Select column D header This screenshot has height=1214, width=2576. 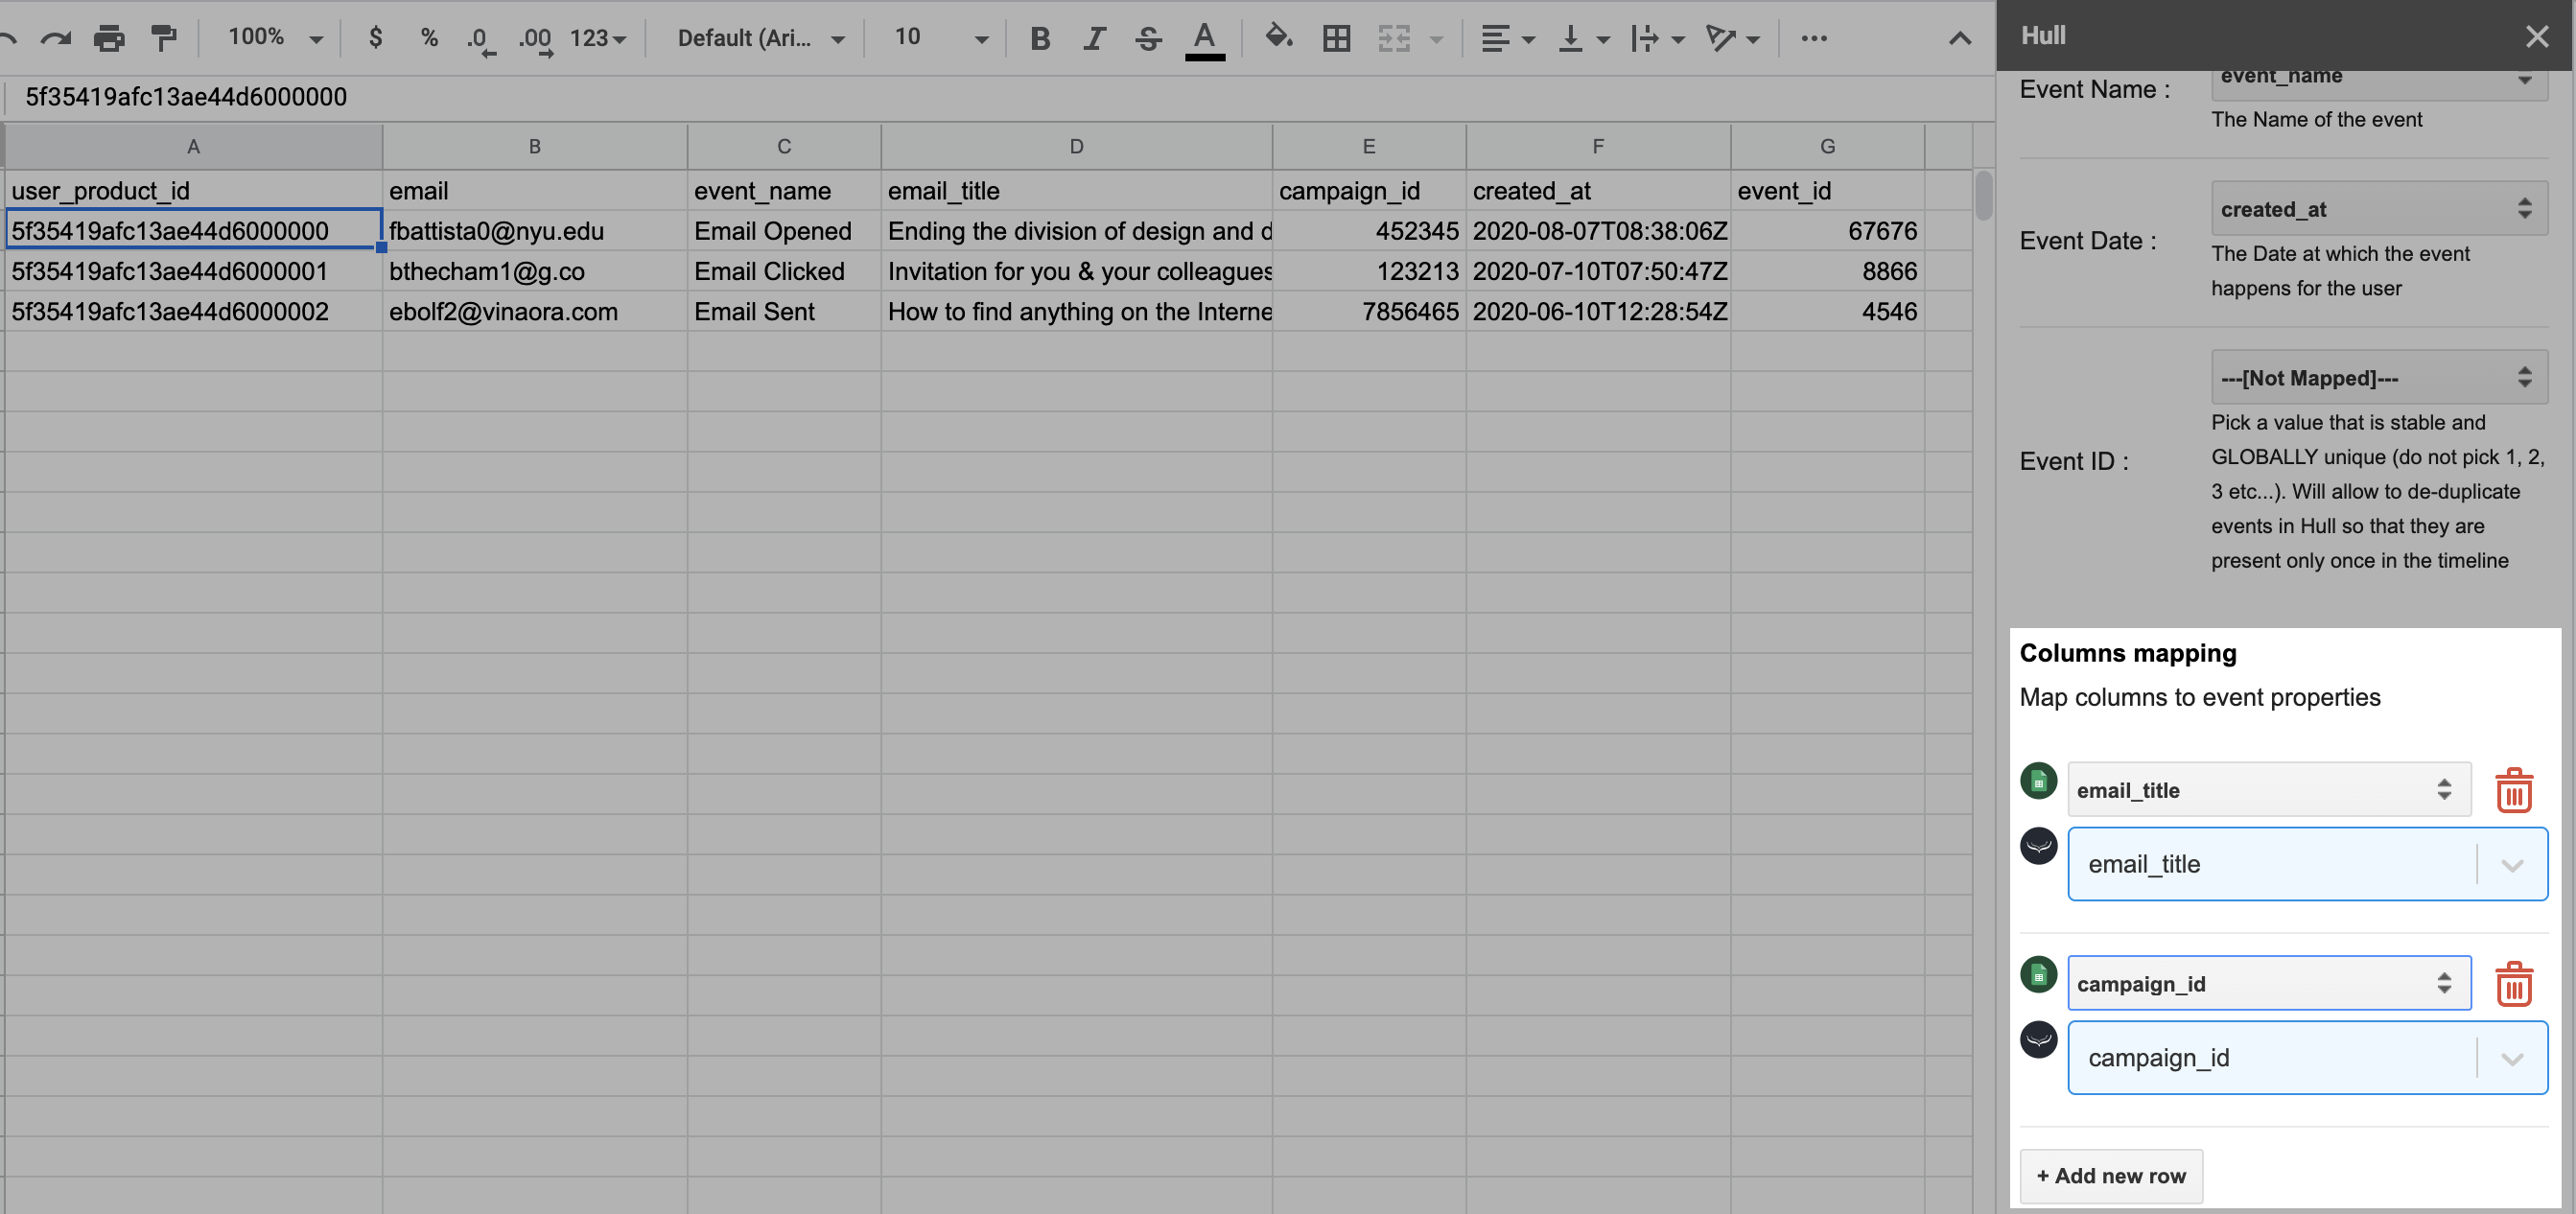point(1076,146)
